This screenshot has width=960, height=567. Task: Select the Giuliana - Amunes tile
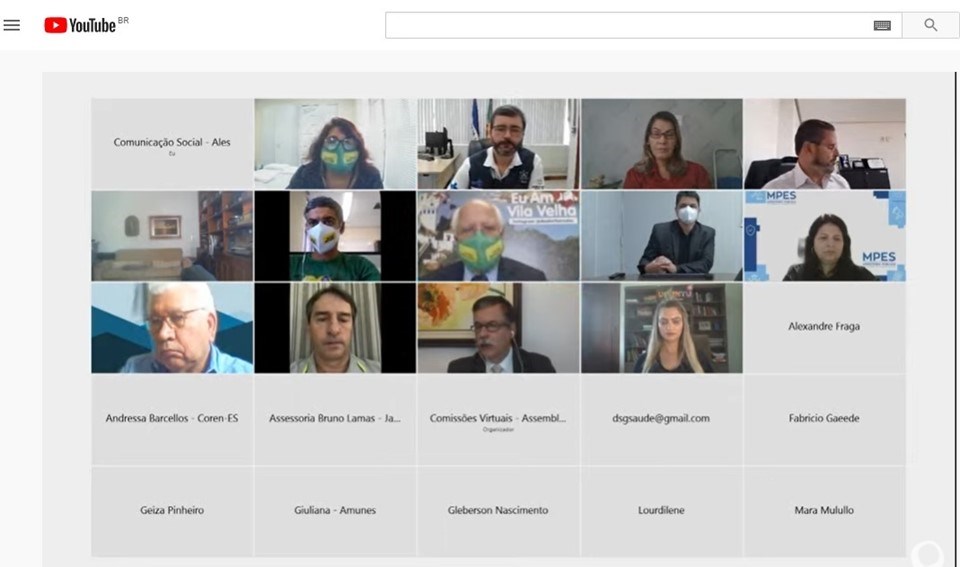click(335, 511)
